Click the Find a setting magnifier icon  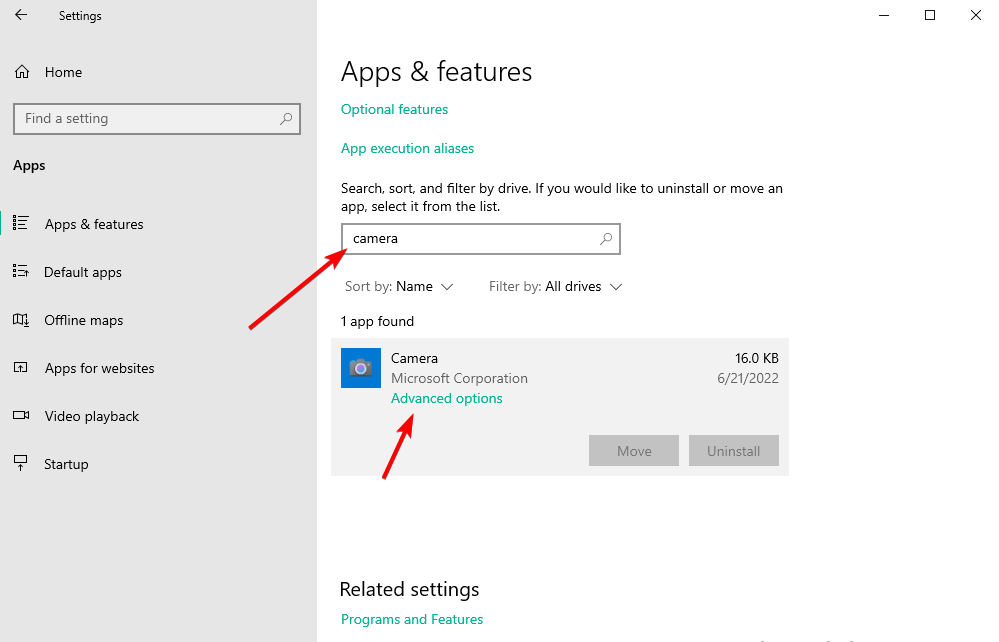point(286,118)
